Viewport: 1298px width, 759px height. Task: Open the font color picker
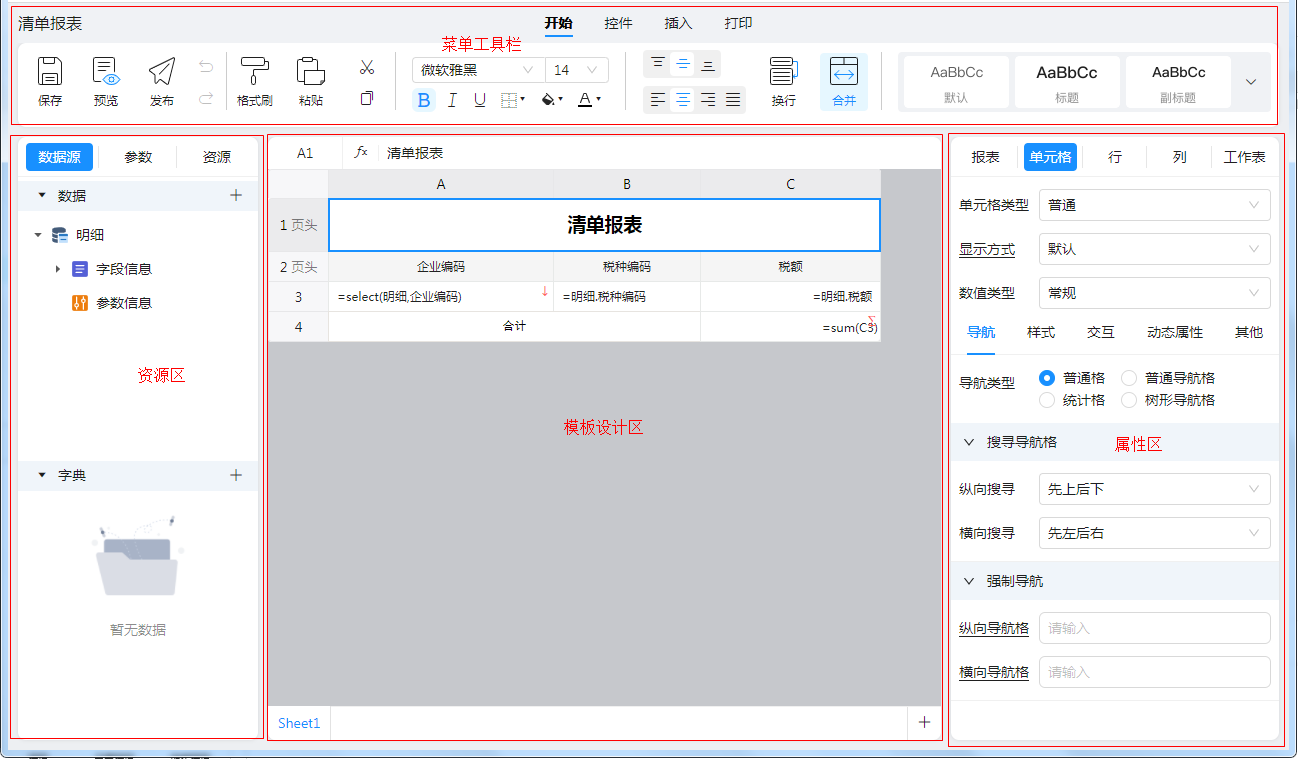point(589,100)
